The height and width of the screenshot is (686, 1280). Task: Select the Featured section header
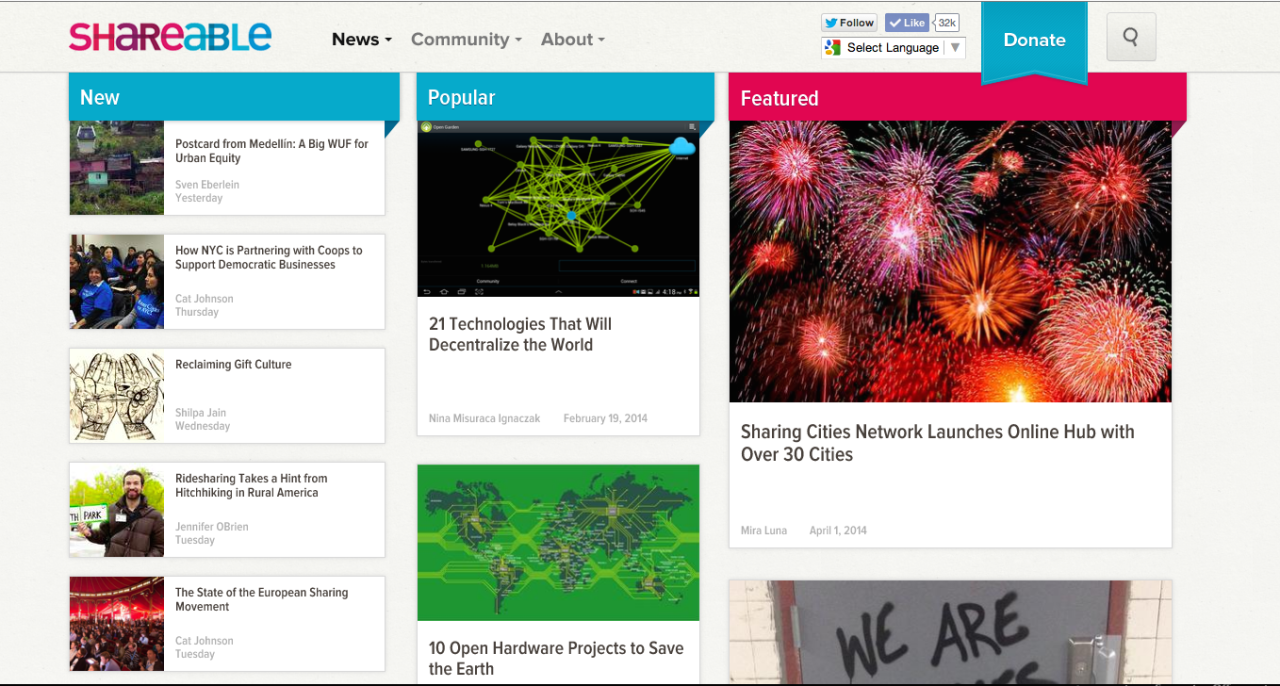click(x=779, y=98)
